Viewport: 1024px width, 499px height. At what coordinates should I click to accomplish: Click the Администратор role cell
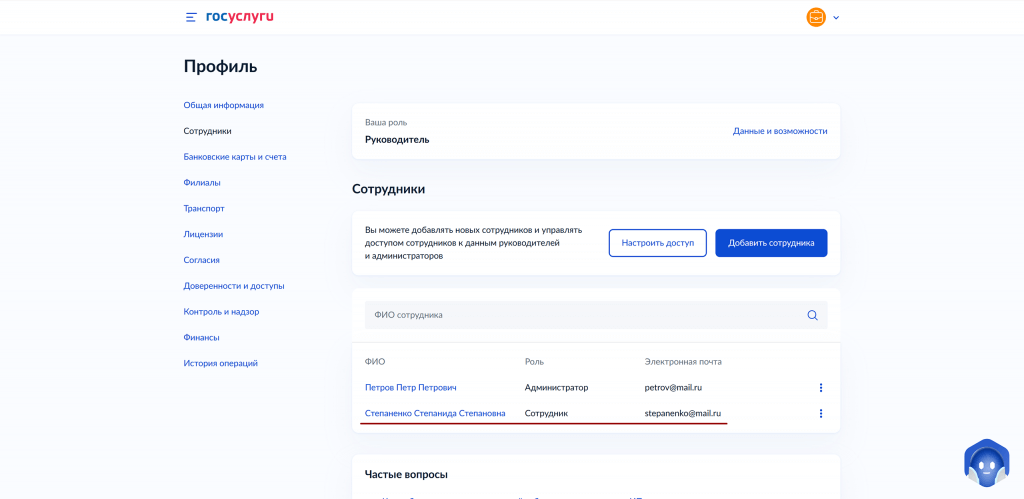[x=556, y=387]
